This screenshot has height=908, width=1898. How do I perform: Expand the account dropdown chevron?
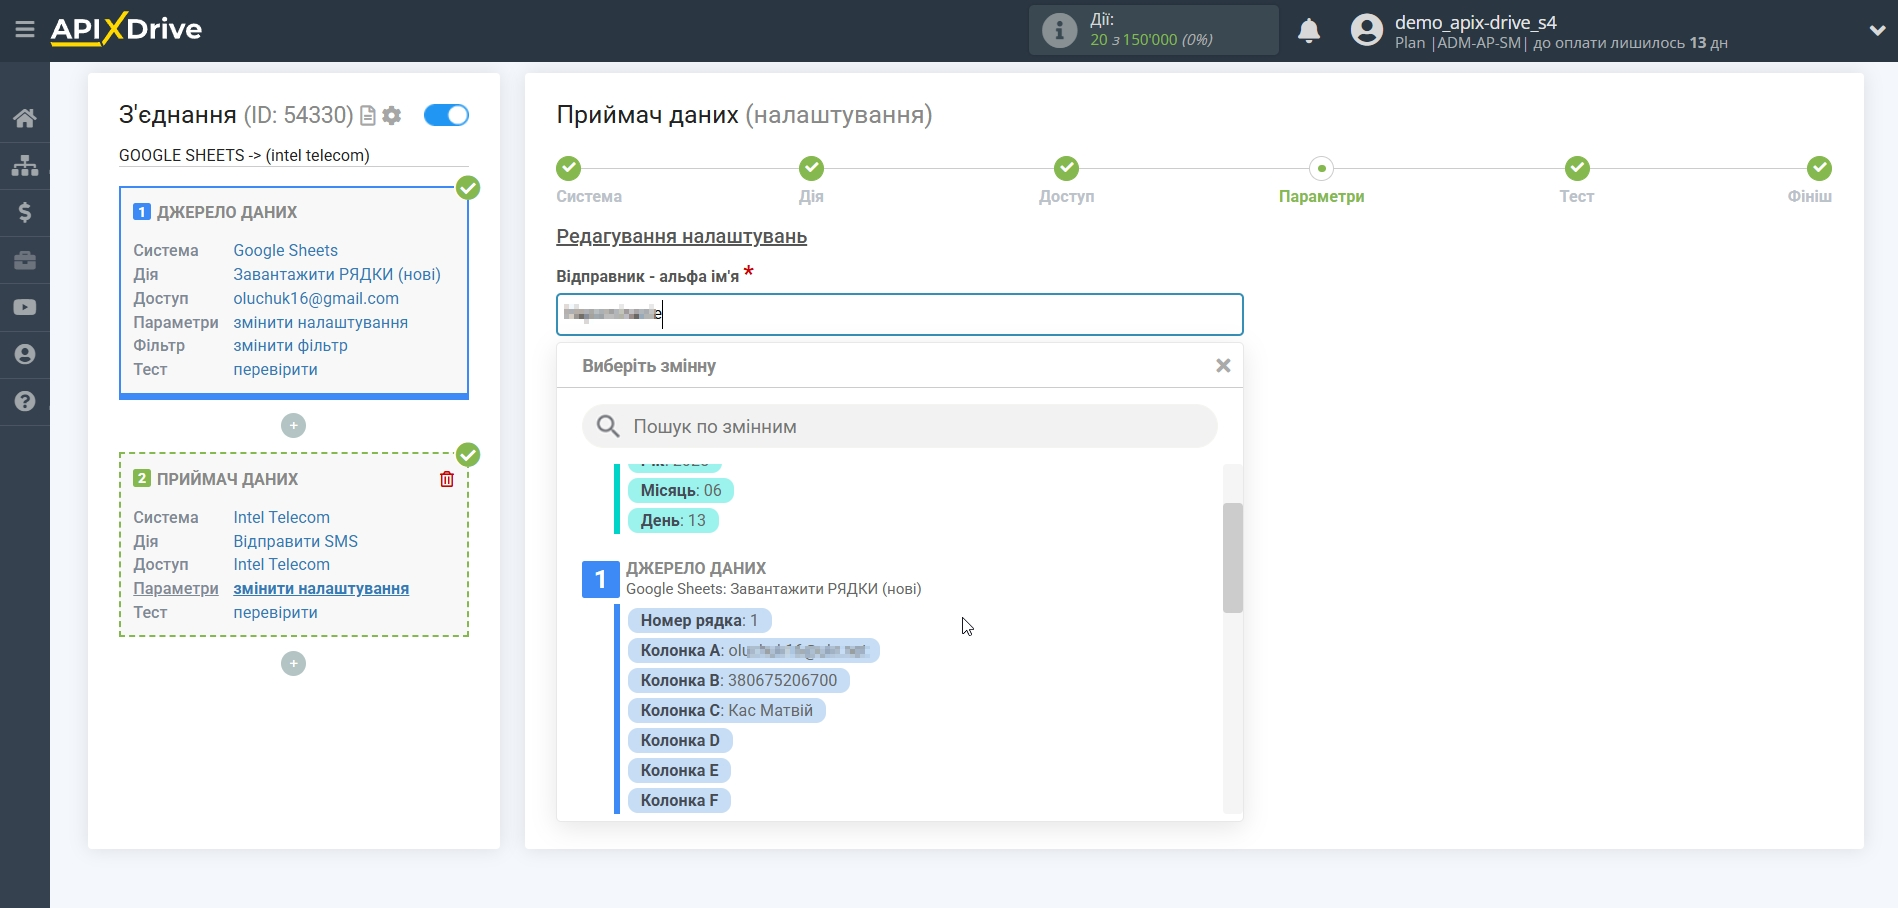coord(1877,31)
